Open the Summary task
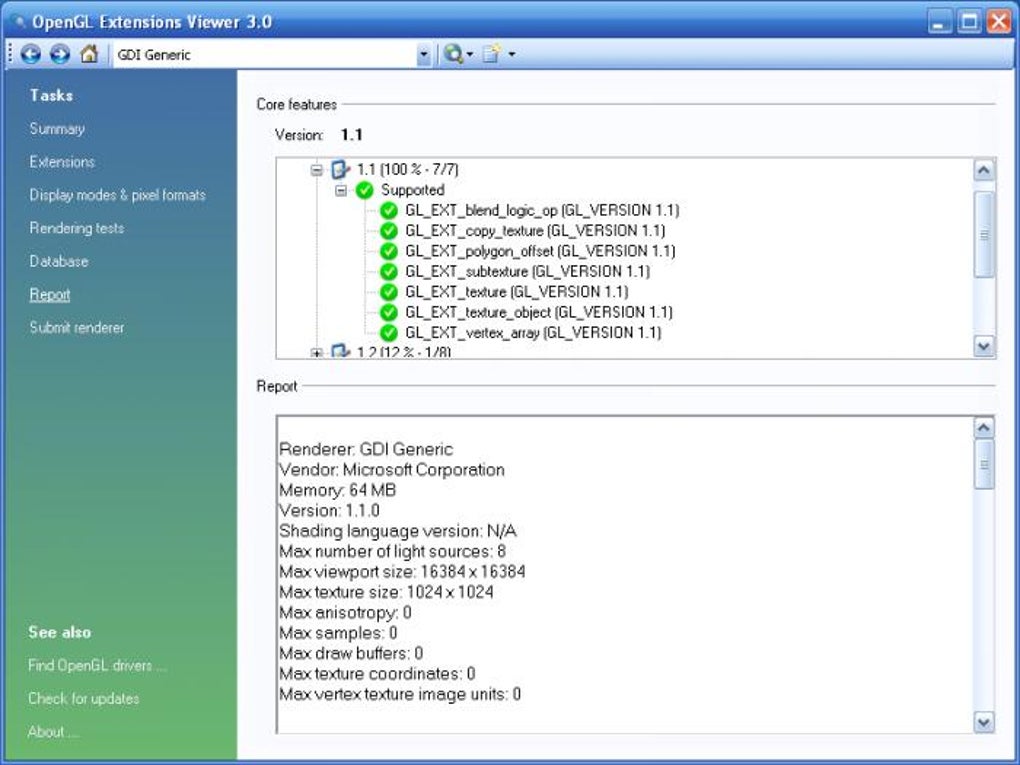This screenshot has height=765, width=1020. point(57,129)
